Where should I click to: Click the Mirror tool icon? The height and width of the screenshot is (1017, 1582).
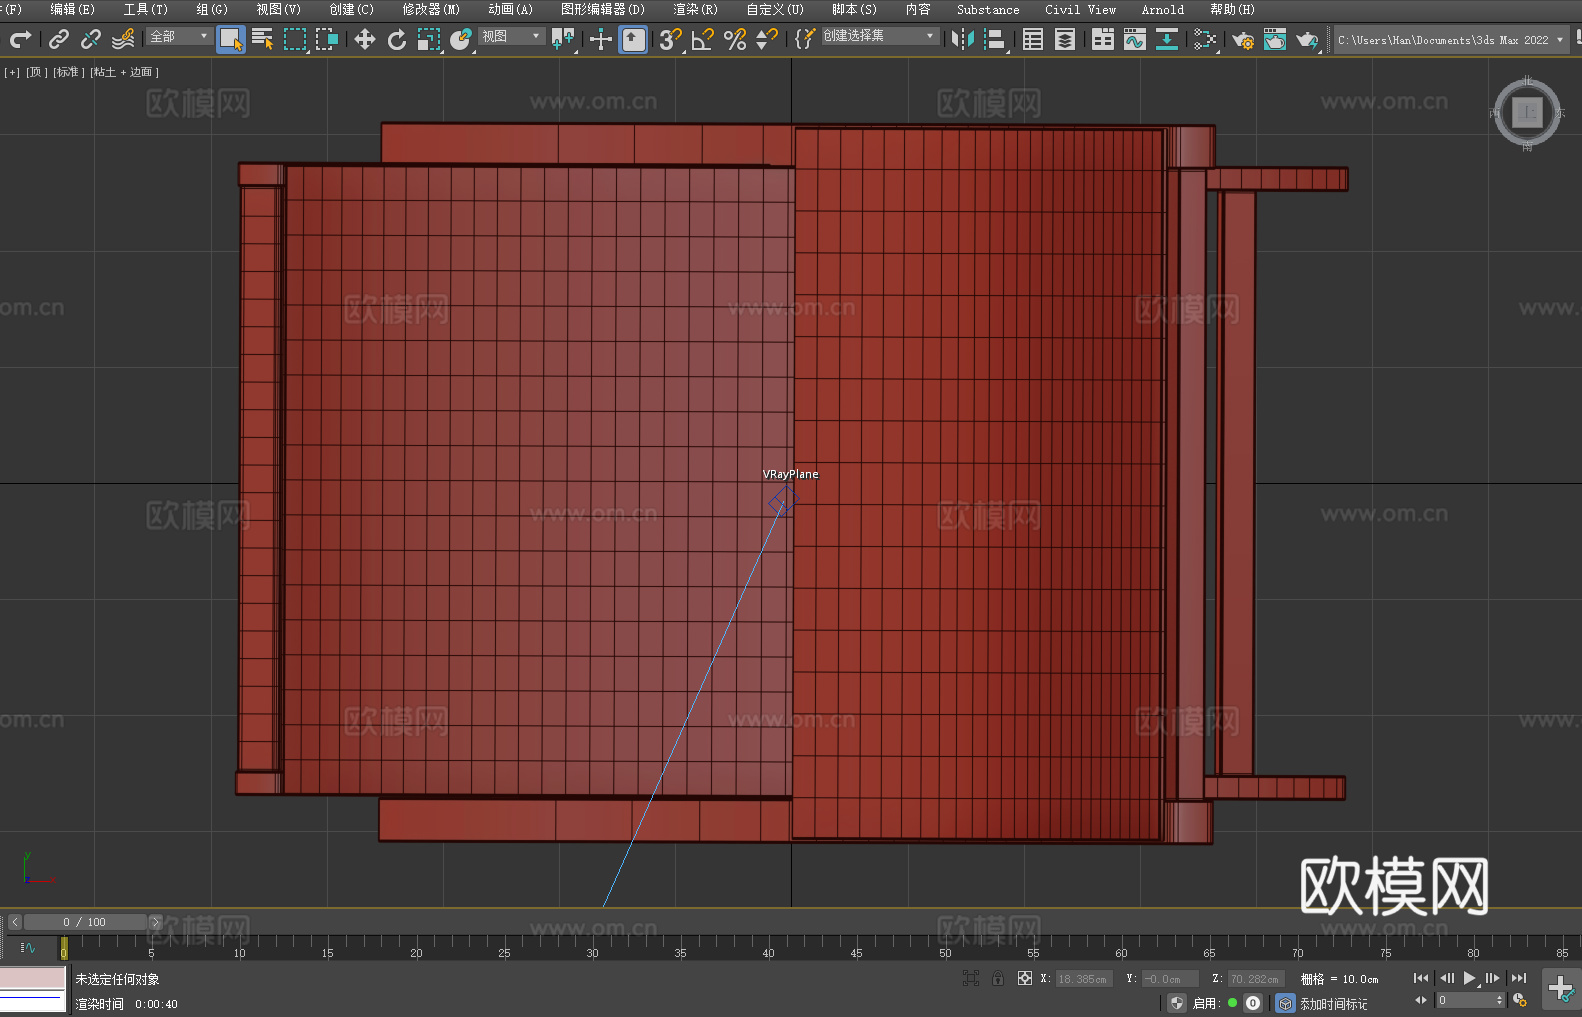pos(963,39)
